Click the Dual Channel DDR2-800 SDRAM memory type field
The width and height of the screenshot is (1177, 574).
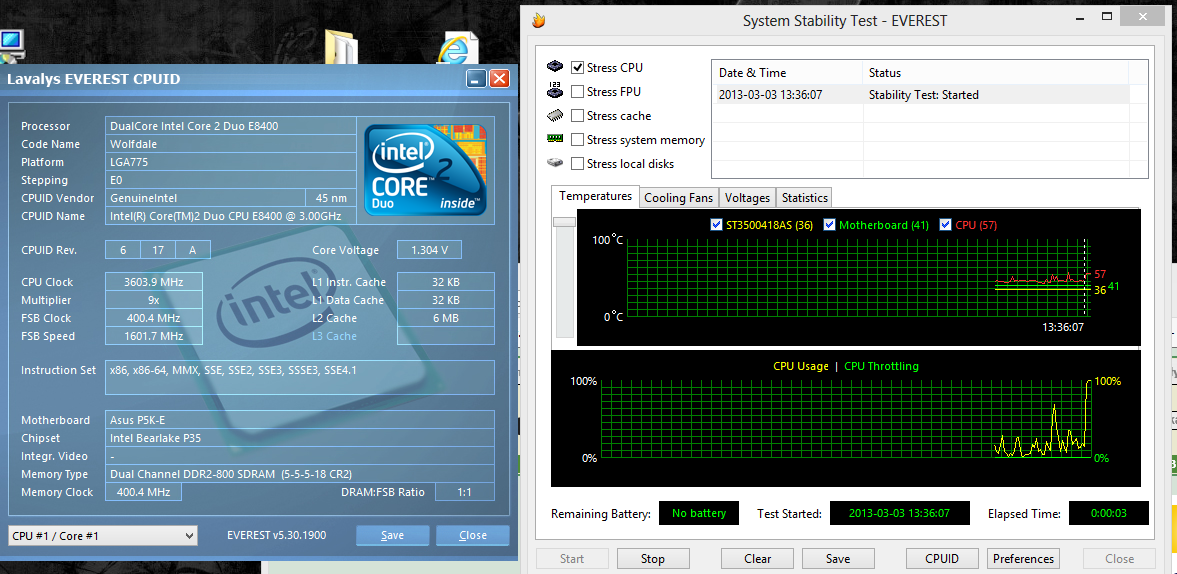[x=300, y=474]
